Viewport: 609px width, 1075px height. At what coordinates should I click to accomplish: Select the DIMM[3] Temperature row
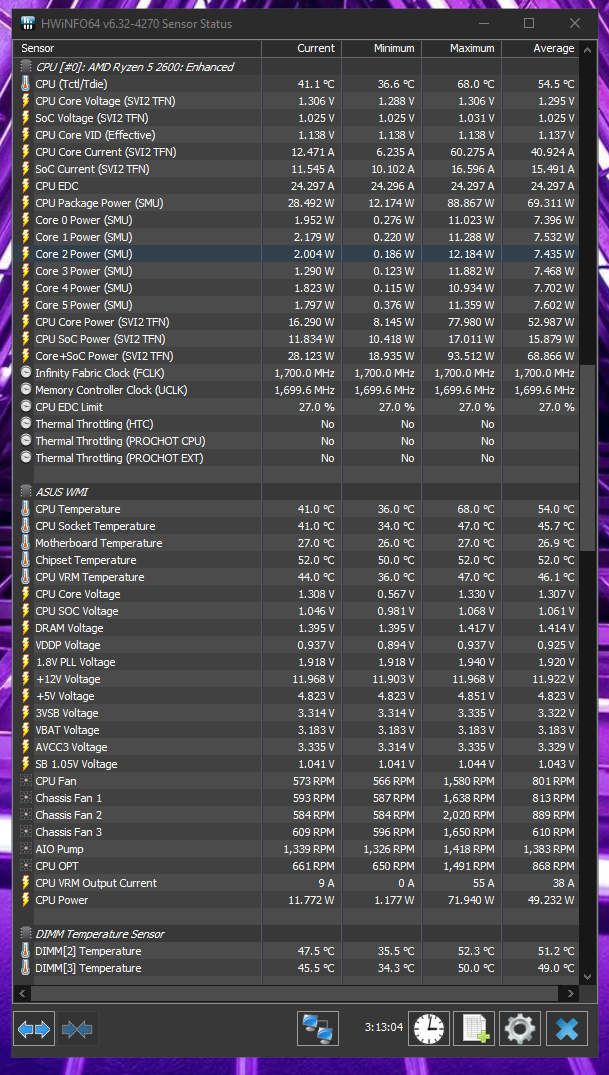(296, 968)
